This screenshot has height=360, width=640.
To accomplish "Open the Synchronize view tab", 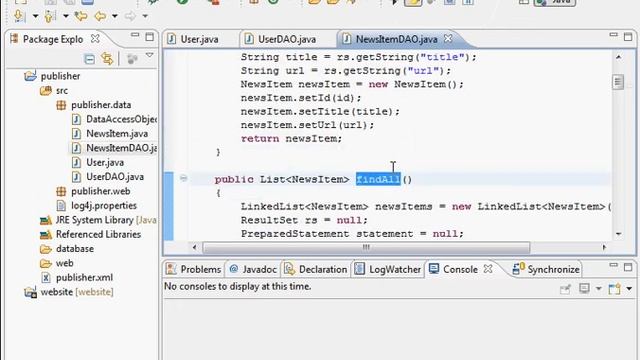I will point(546,269).
